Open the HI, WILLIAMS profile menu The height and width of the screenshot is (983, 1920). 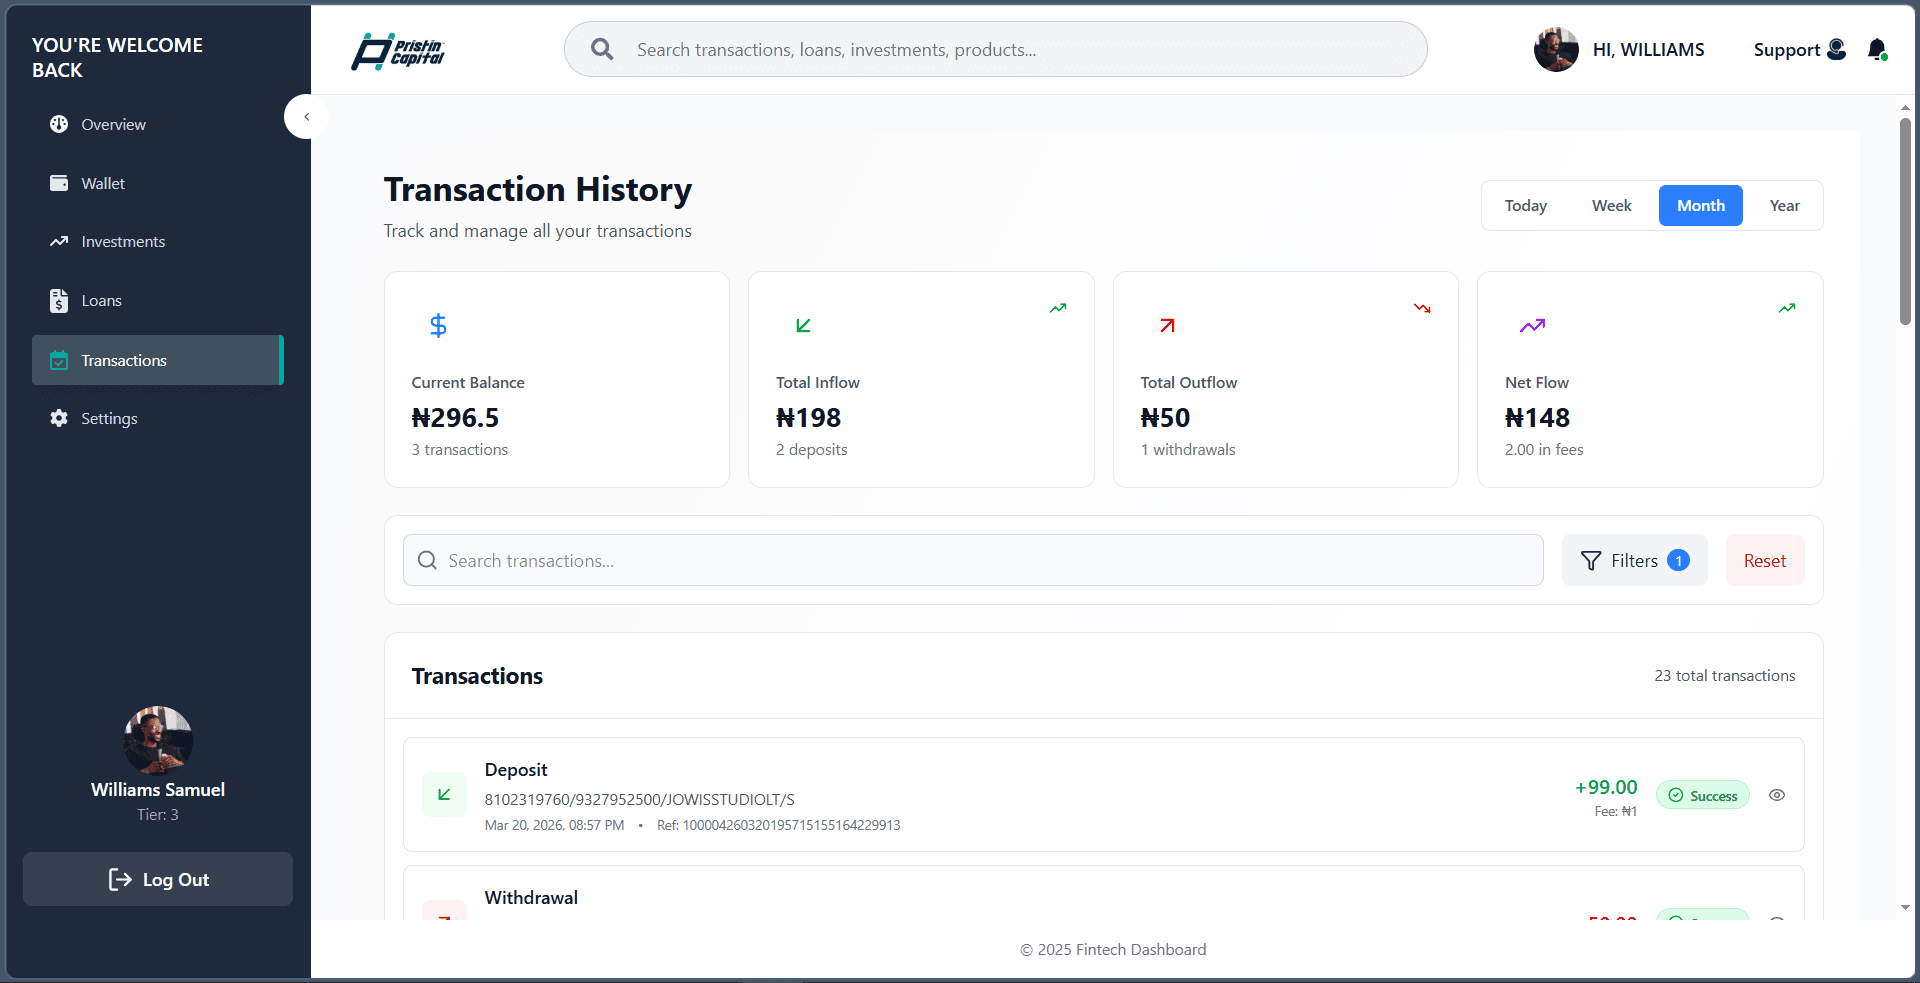pyautogui.click(x=1619, y=49)
